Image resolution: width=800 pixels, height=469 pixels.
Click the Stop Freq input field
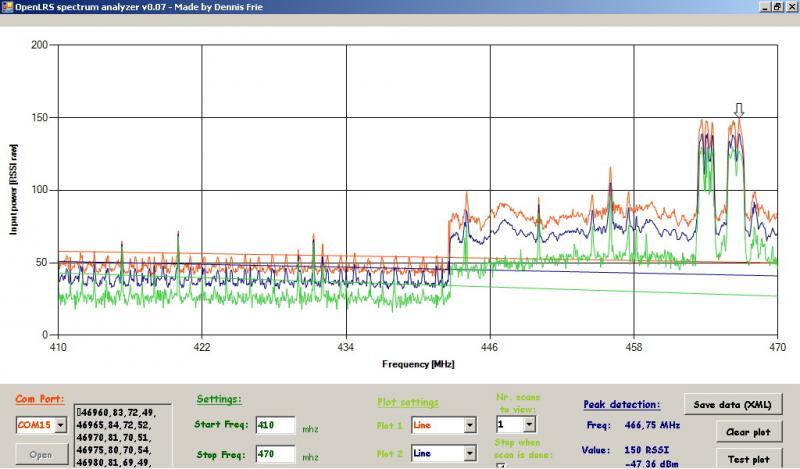click(275, 454)
